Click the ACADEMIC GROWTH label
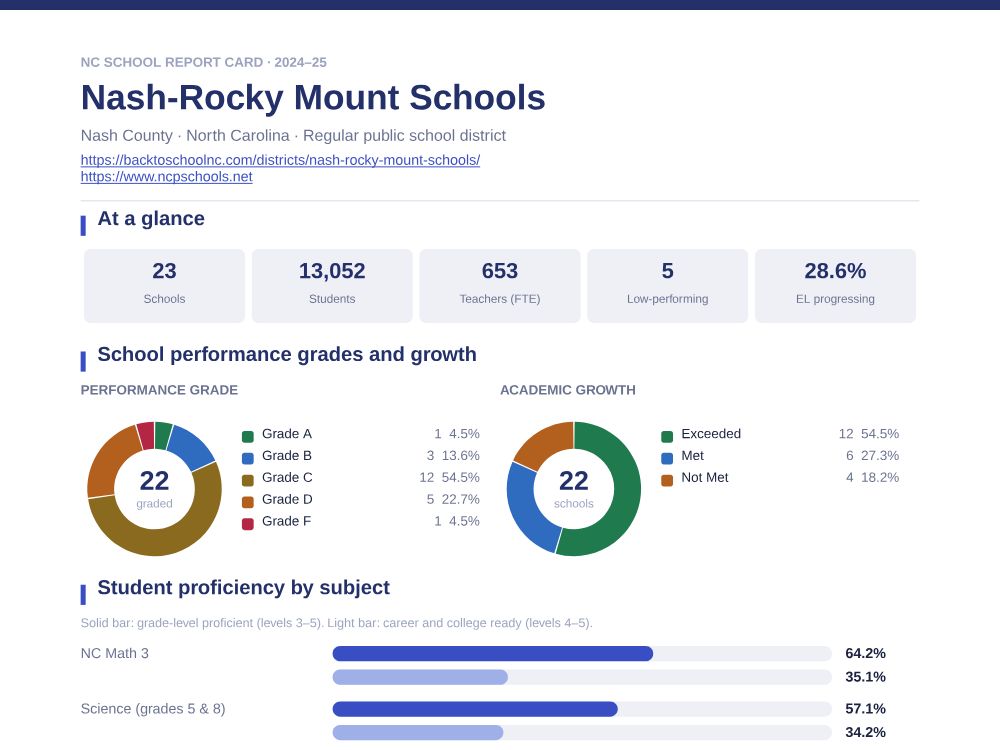The width and height of the screenshot is (1000, 750). tap(568, 390)
